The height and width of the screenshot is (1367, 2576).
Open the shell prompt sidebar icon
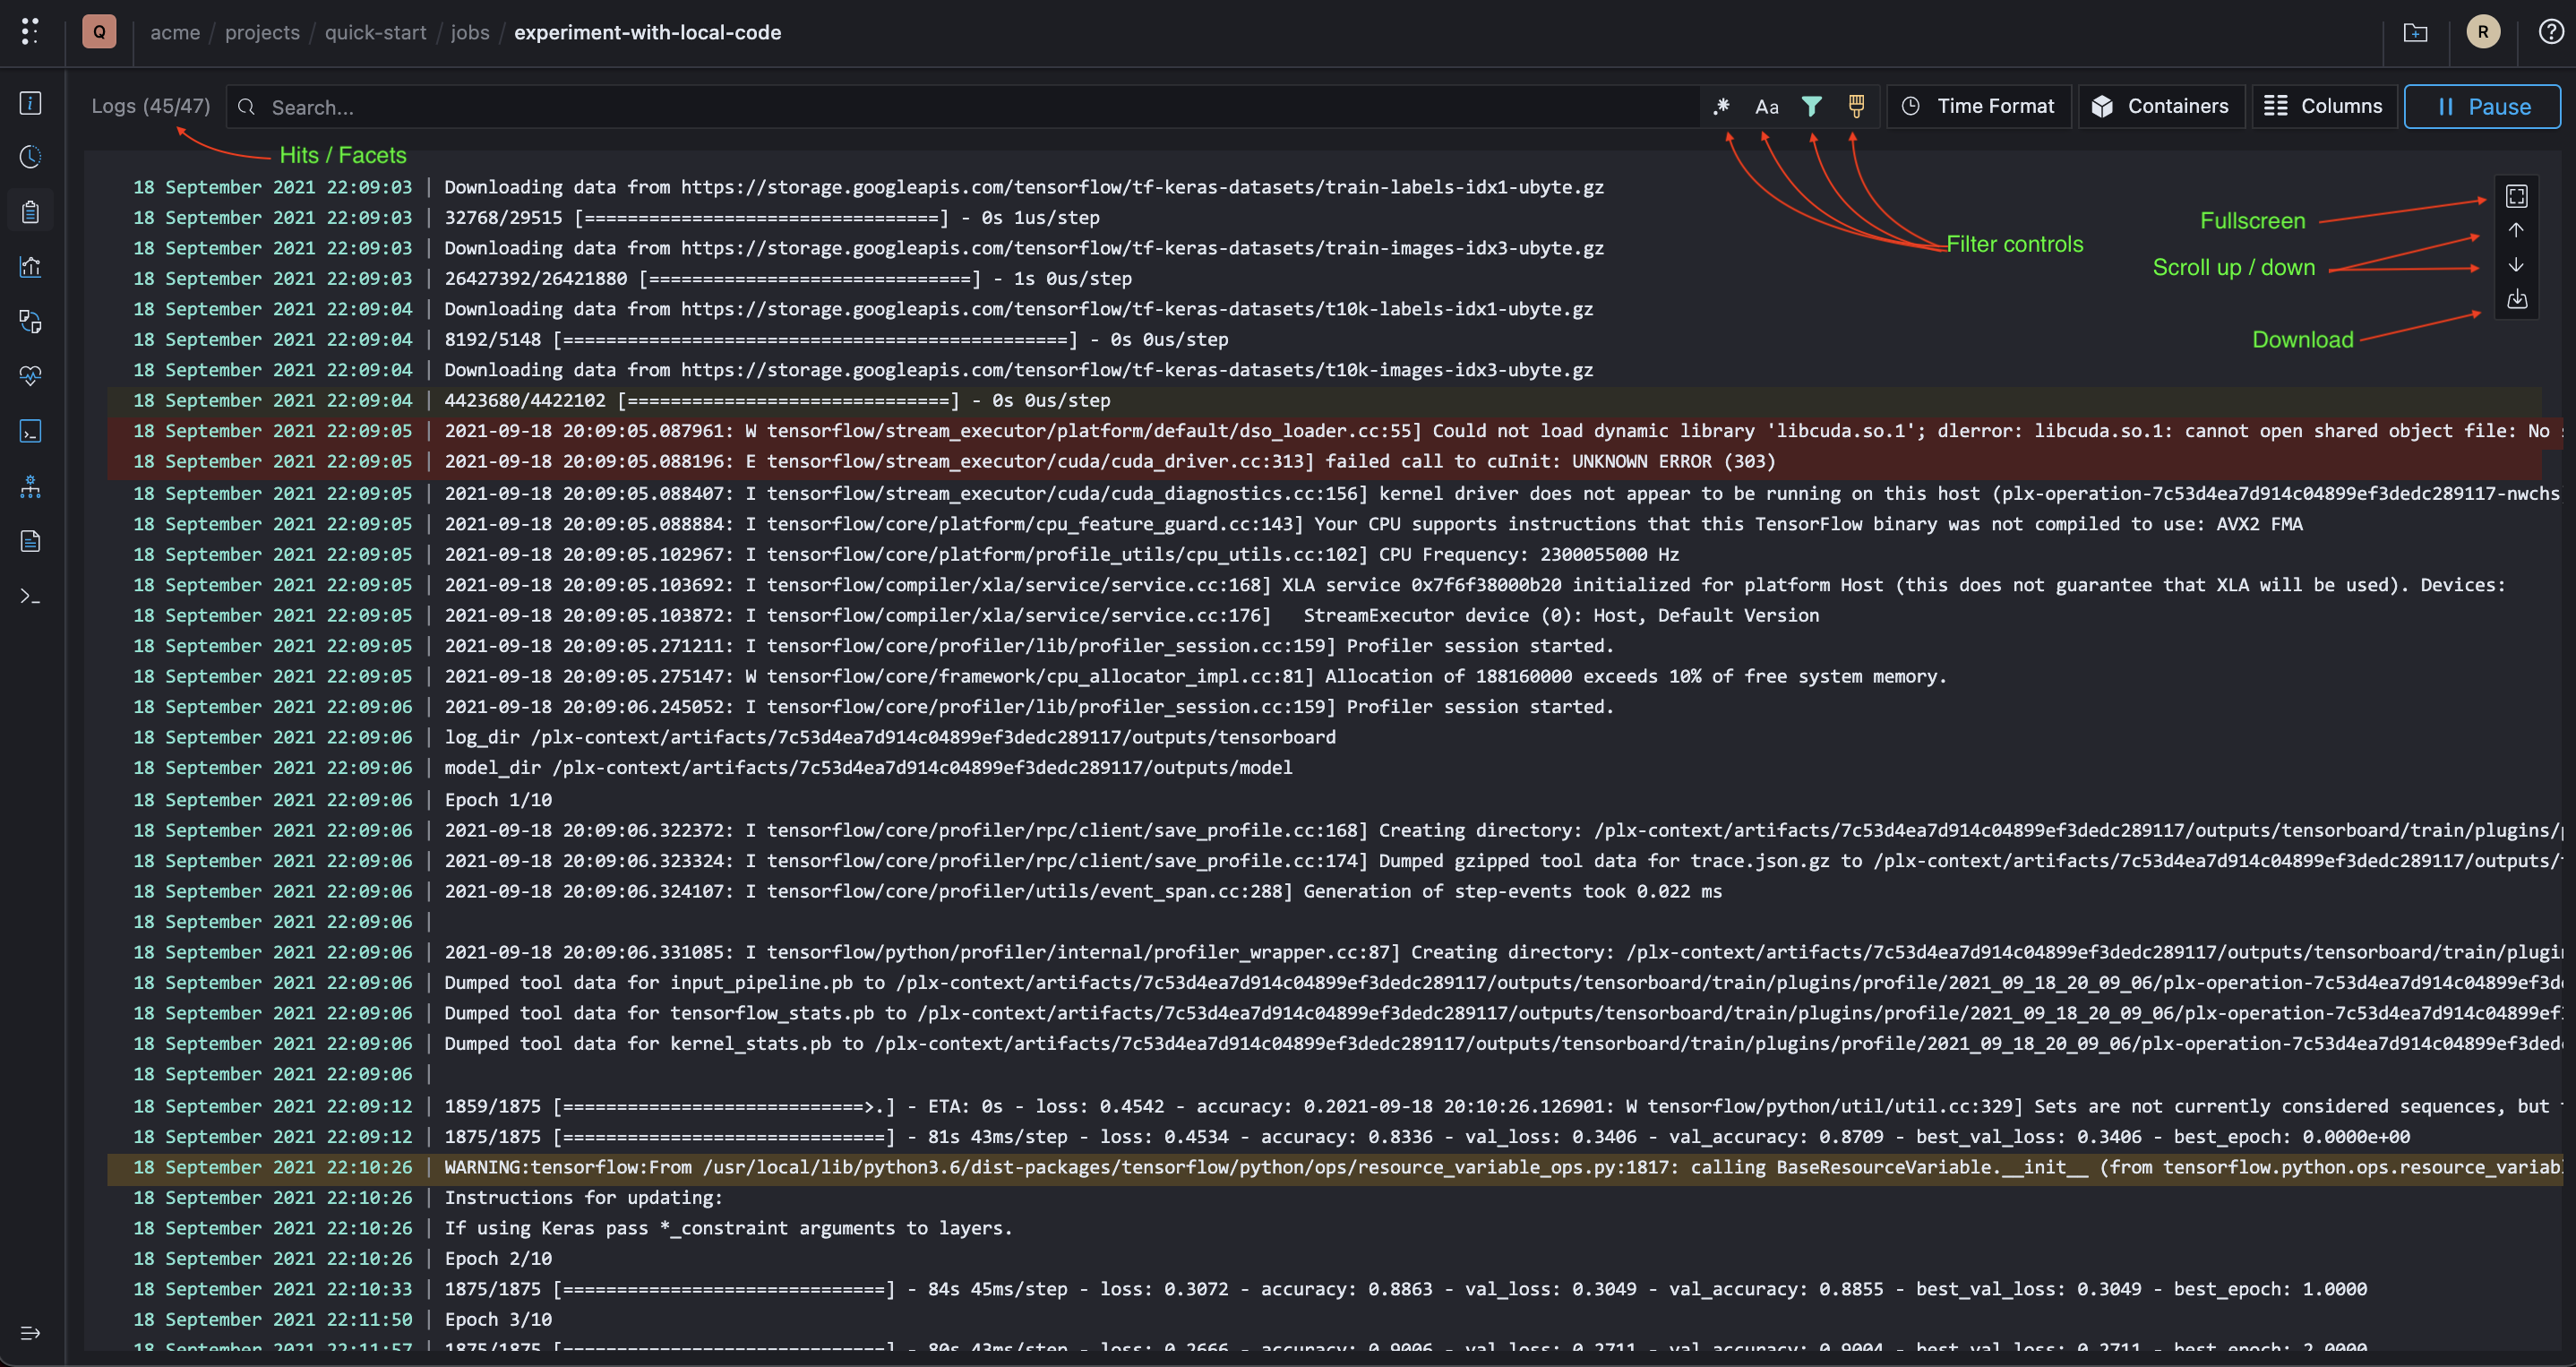pyautogui.click(x=31, y=597)
